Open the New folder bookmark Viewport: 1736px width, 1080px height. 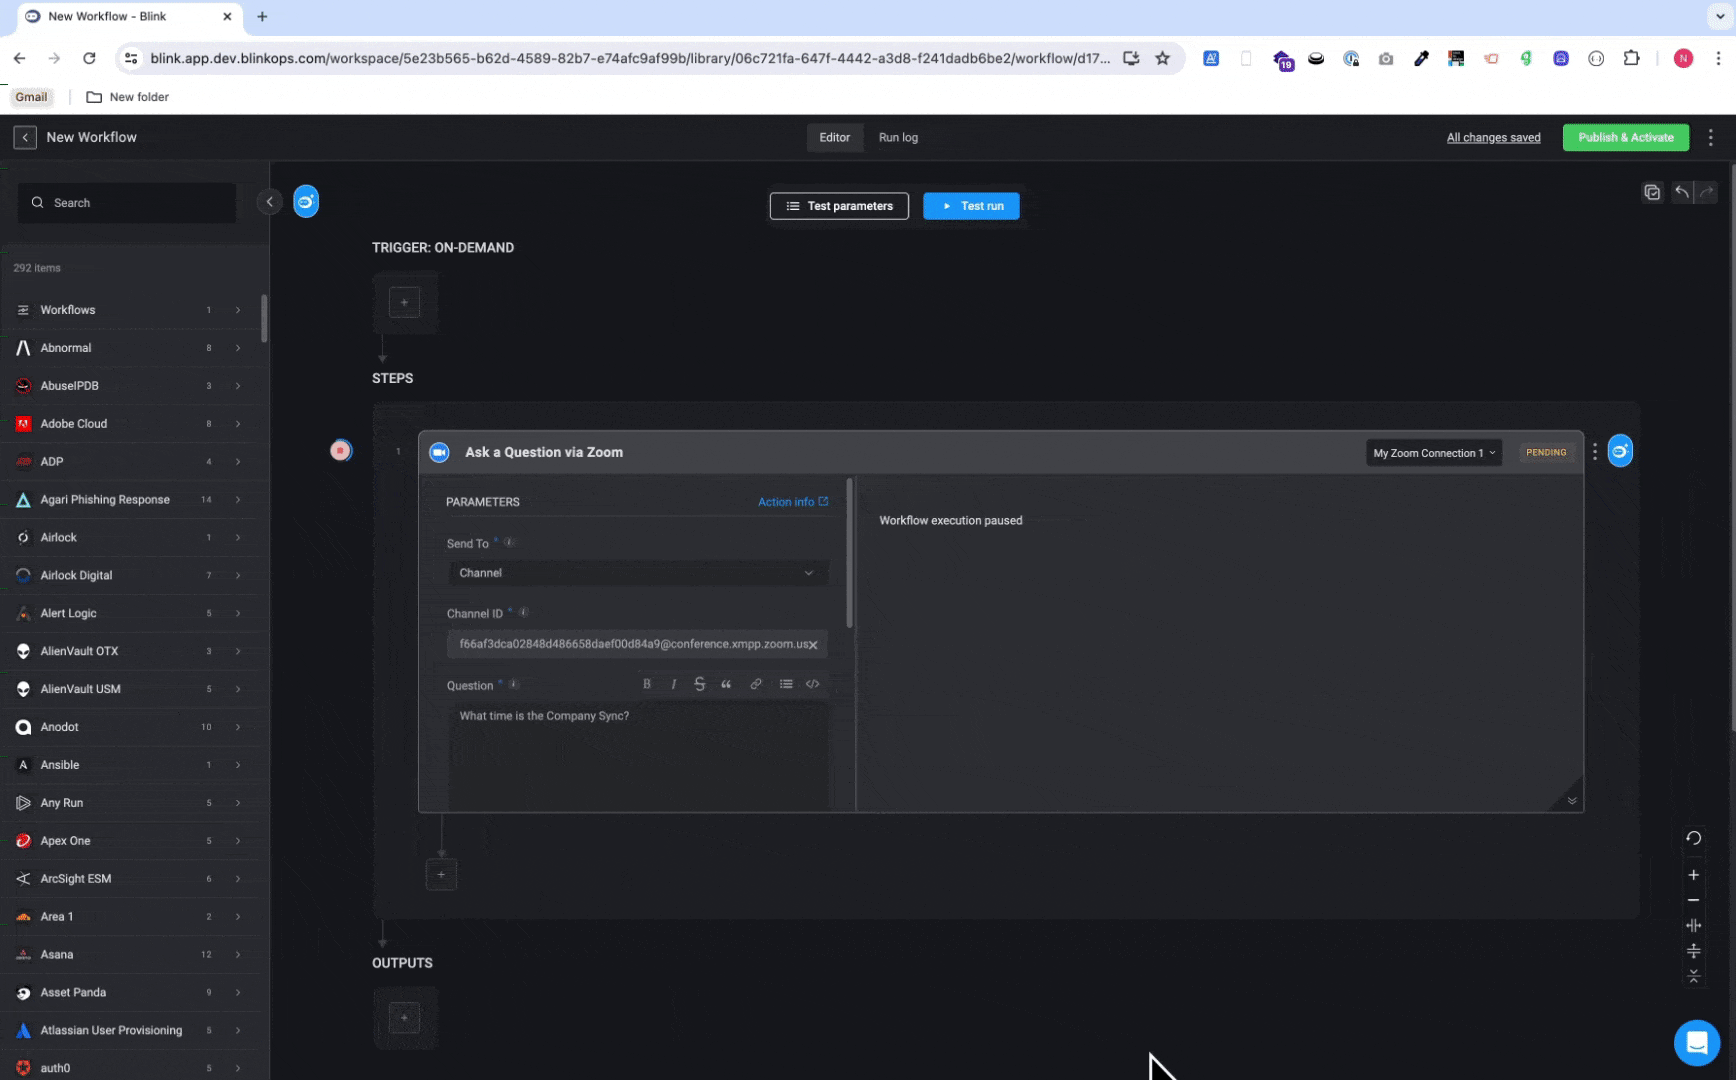pos(128,97)
